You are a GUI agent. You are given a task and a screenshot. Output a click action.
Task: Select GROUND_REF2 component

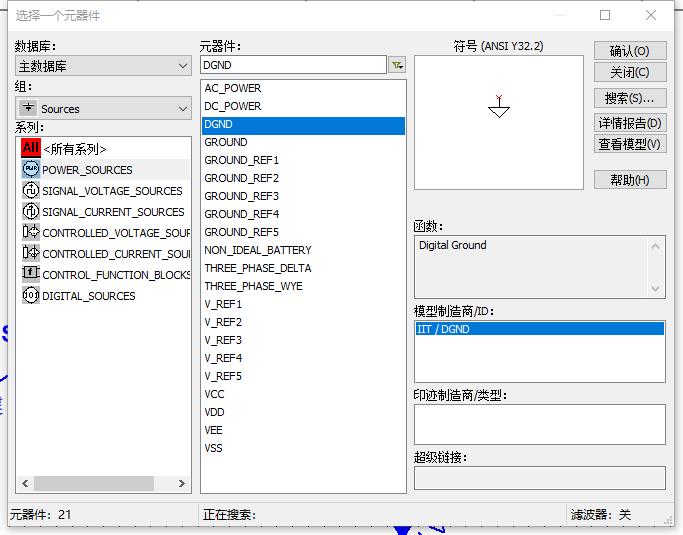pyautogui.click(x=303, y=178)
